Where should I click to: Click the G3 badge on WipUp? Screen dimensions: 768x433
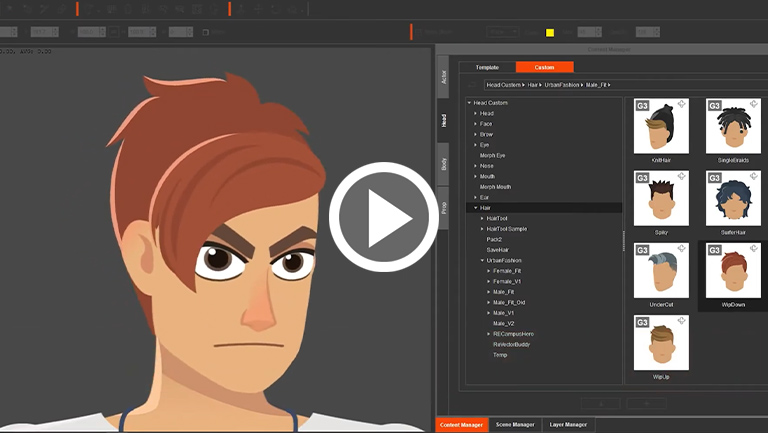pos(642,322)
